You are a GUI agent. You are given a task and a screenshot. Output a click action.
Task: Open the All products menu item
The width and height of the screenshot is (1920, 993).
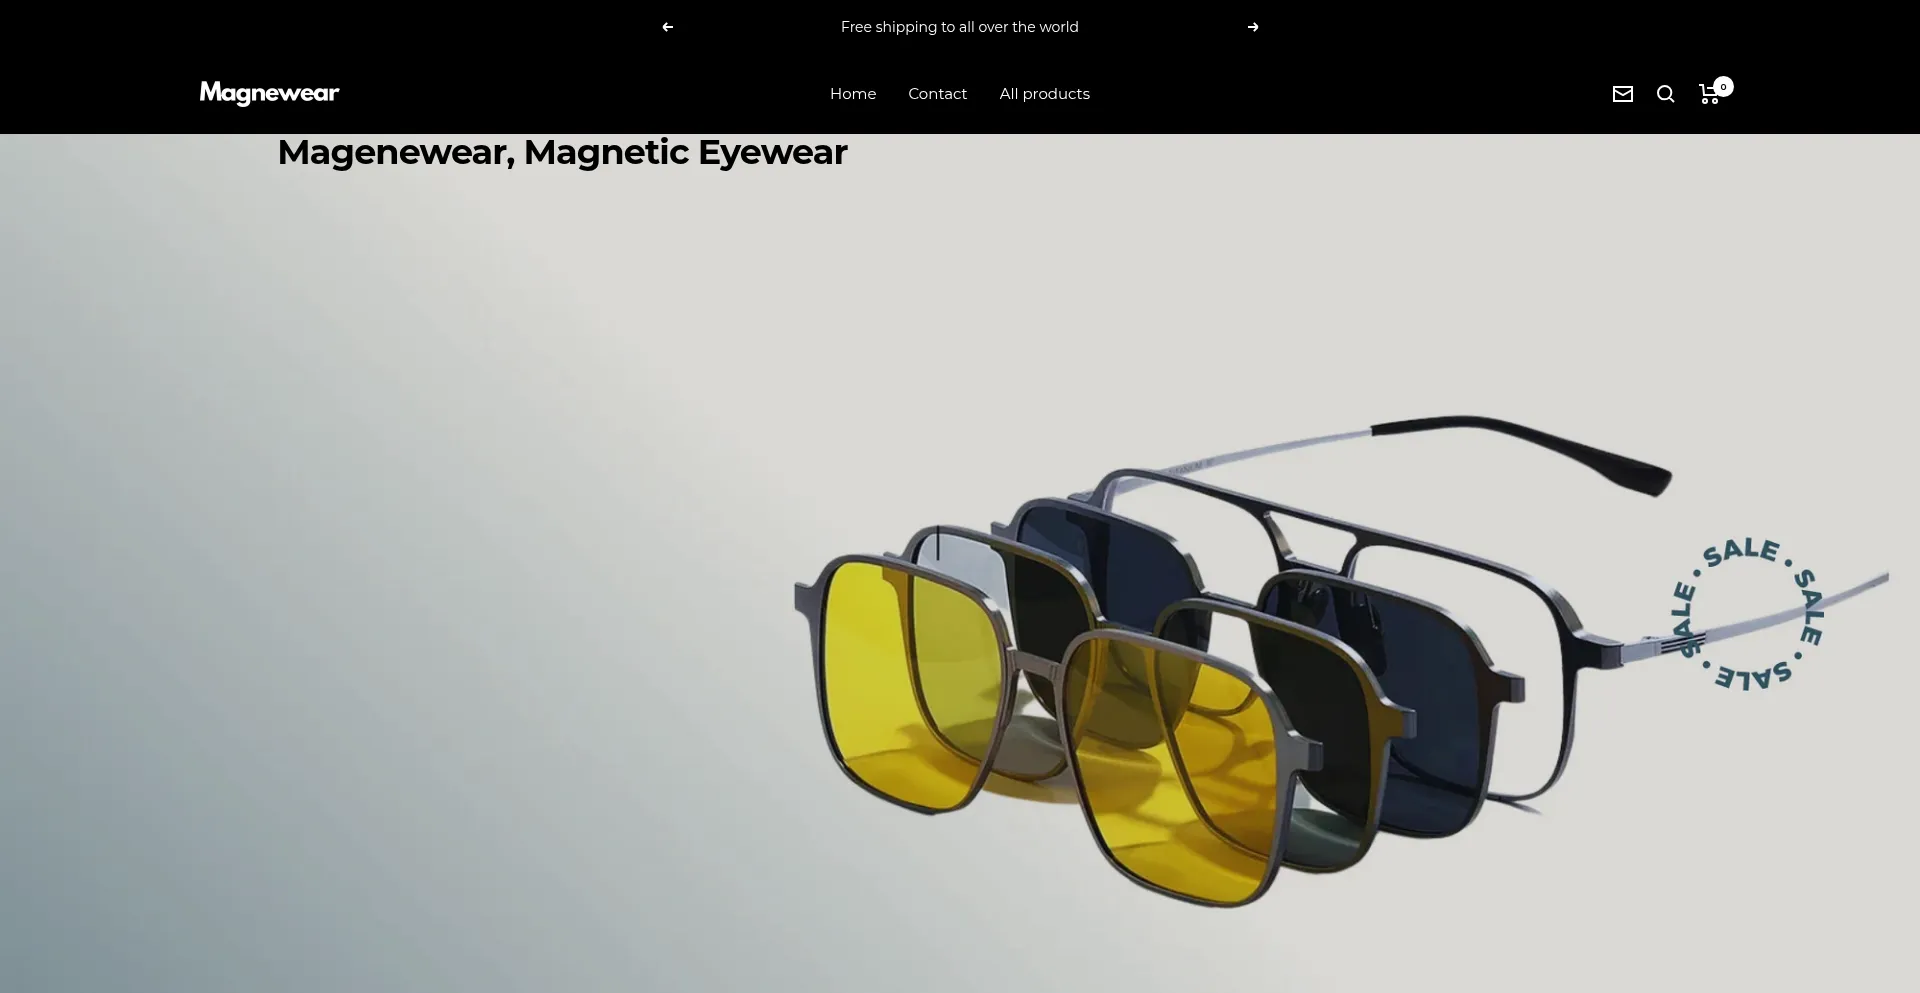(1045, 94)
